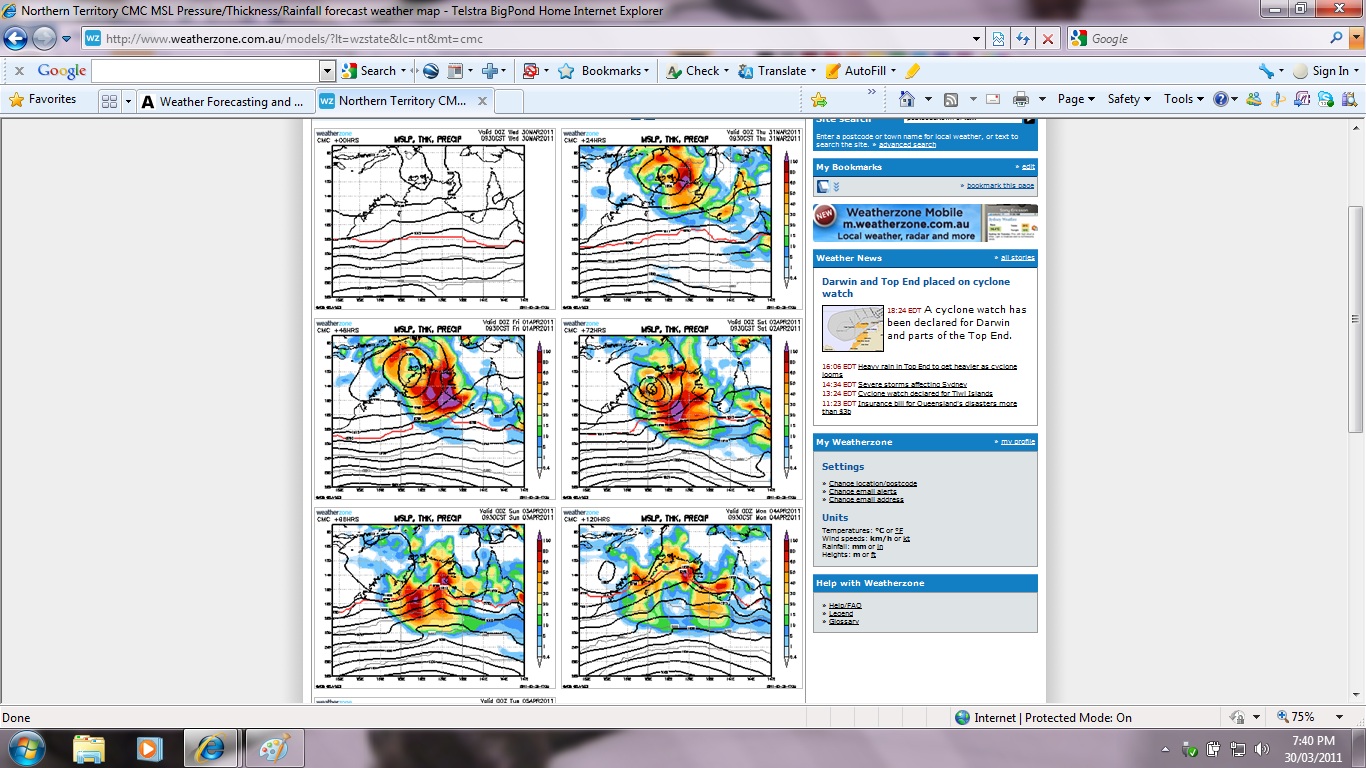Click the blue plus Share icon in Google Toolbar
1366x768 pixels.
click(x=490, y=71)
